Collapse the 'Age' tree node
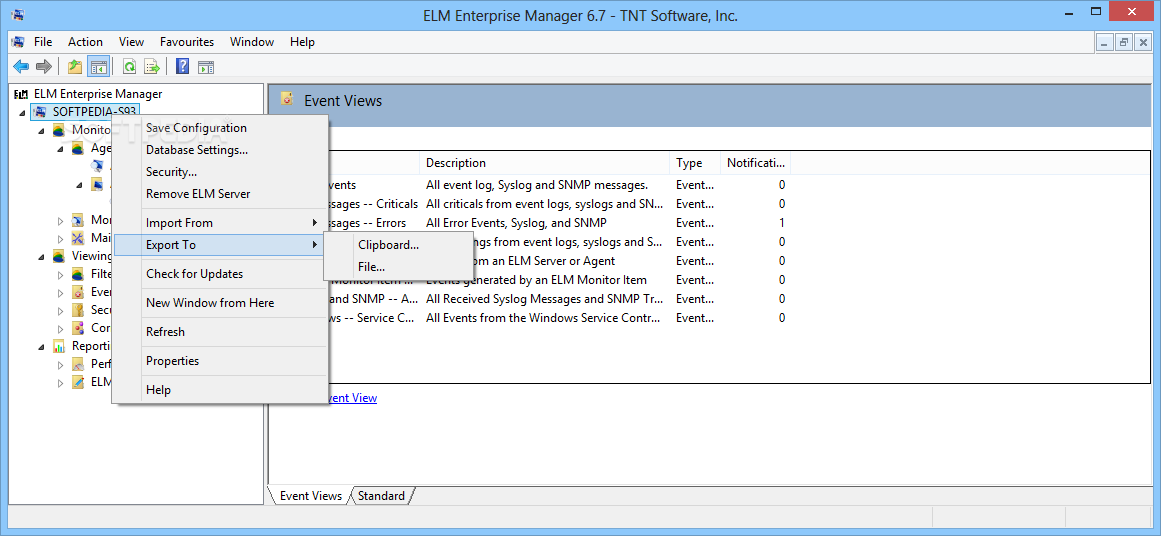 (60, 148)
